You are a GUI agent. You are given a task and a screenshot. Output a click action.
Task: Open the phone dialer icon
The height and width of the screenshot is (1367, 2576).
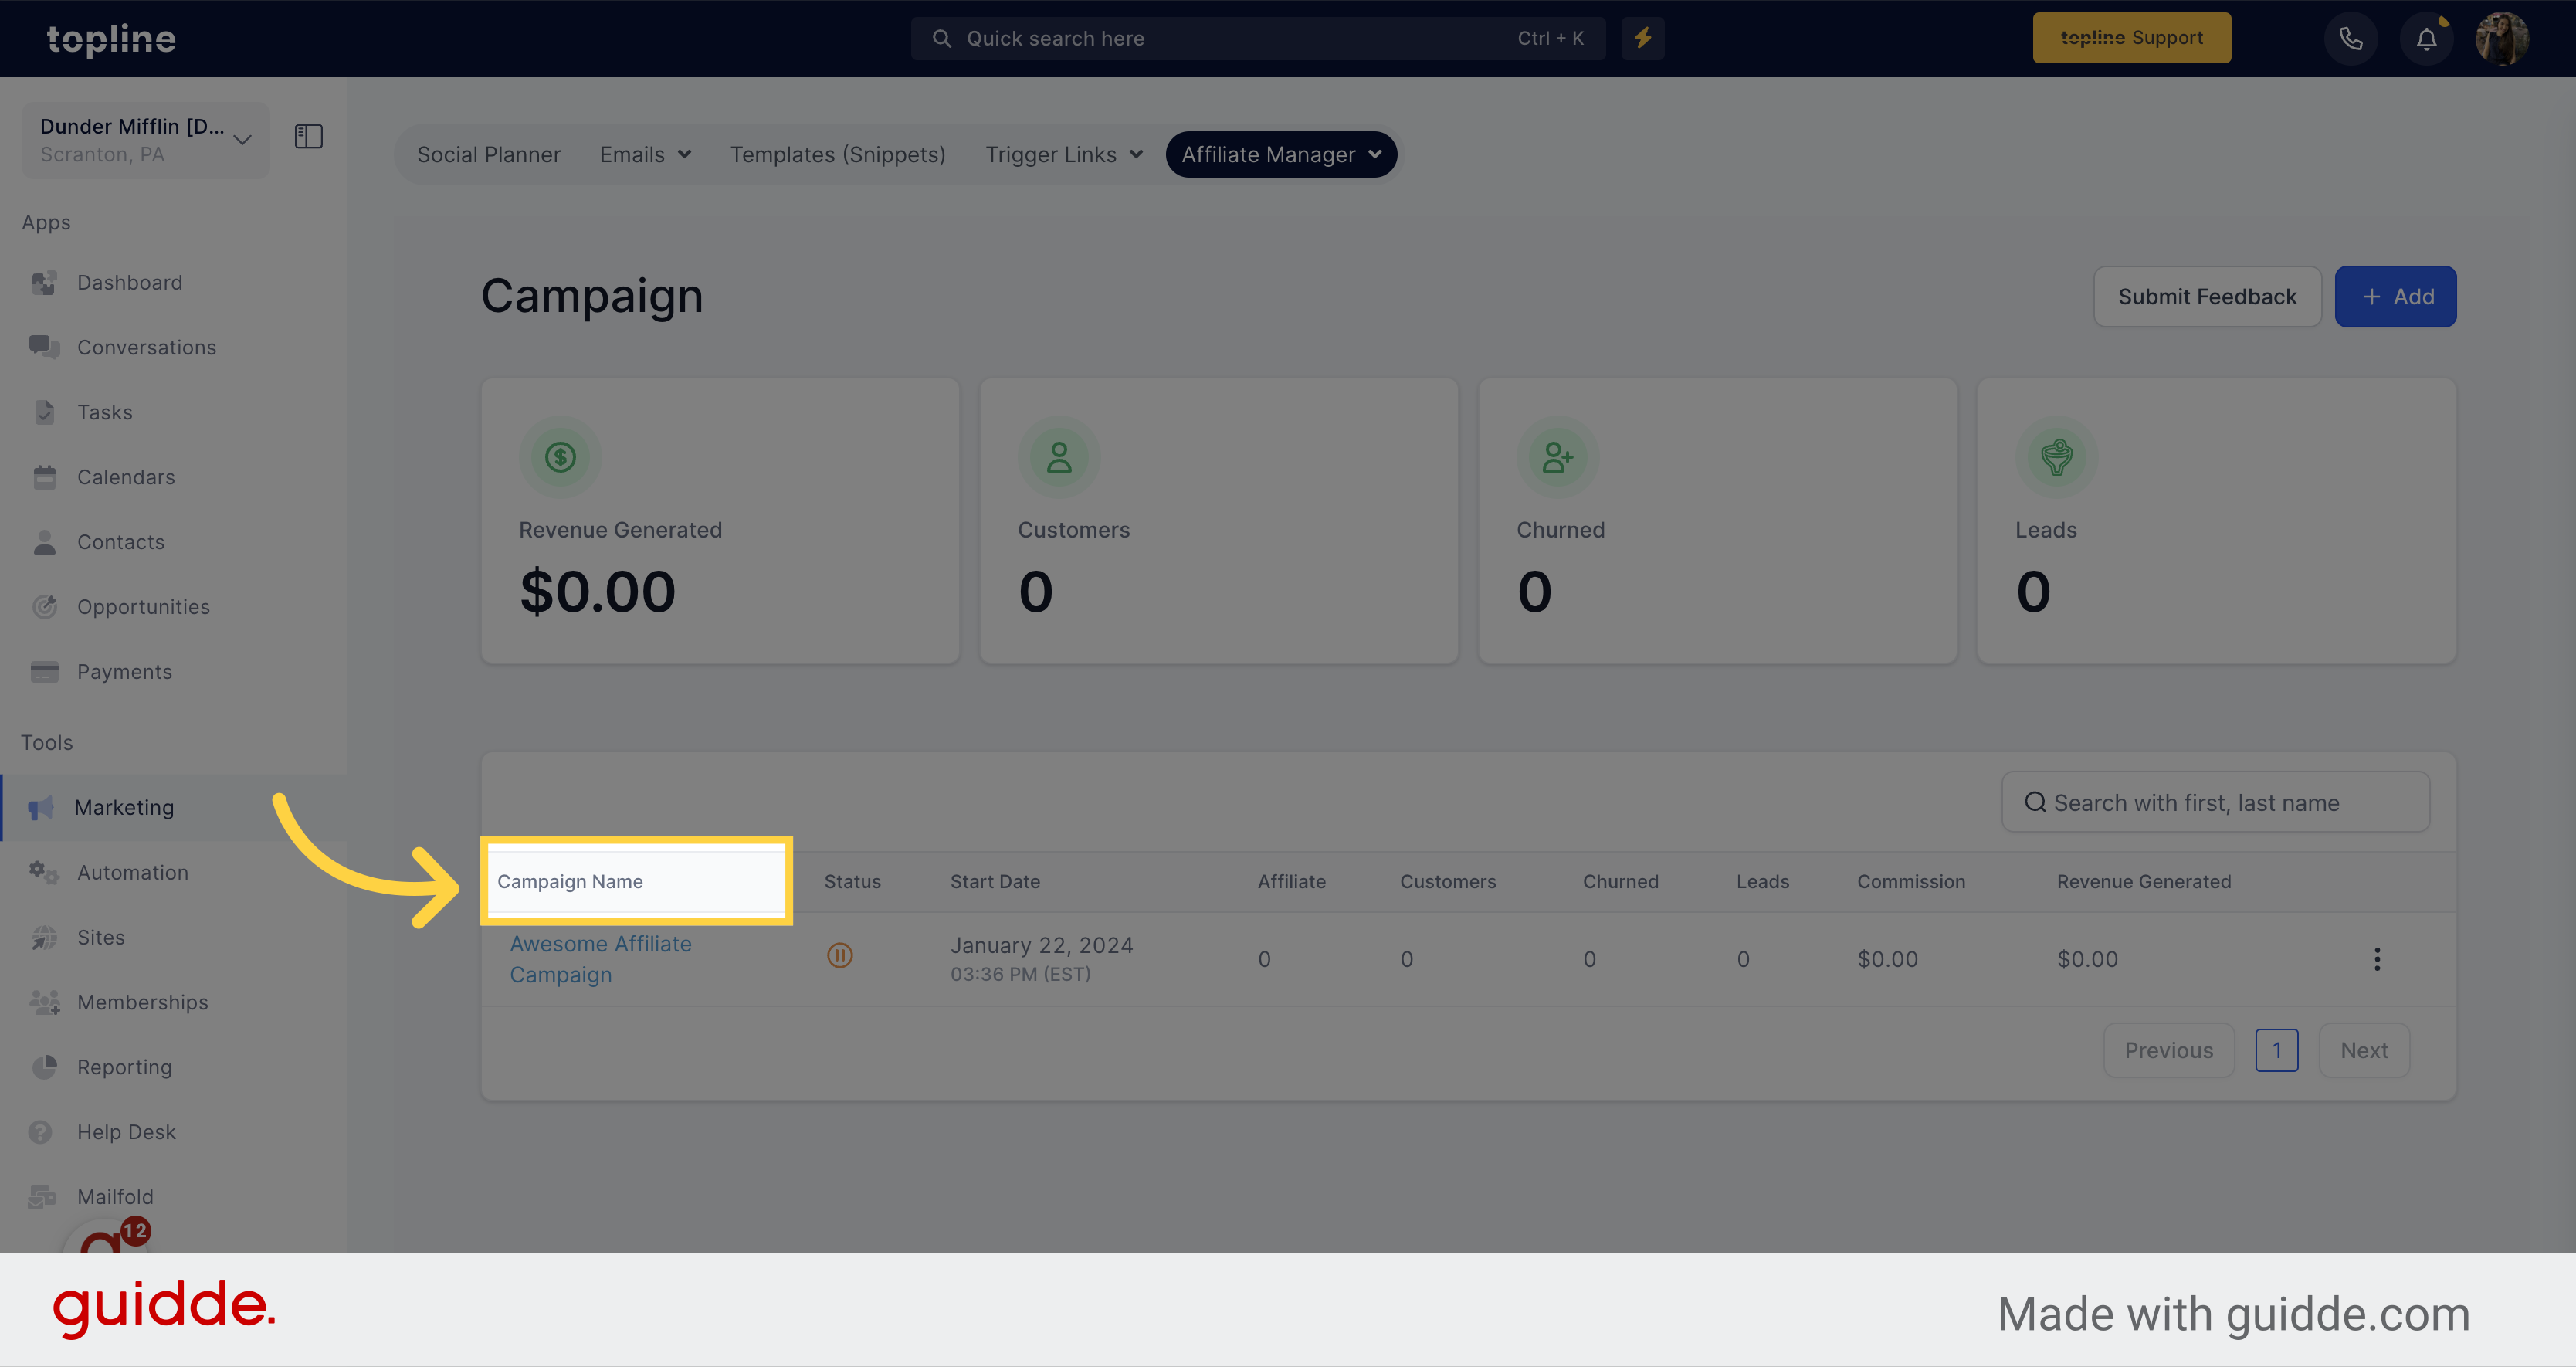(x=2350, y=39)
